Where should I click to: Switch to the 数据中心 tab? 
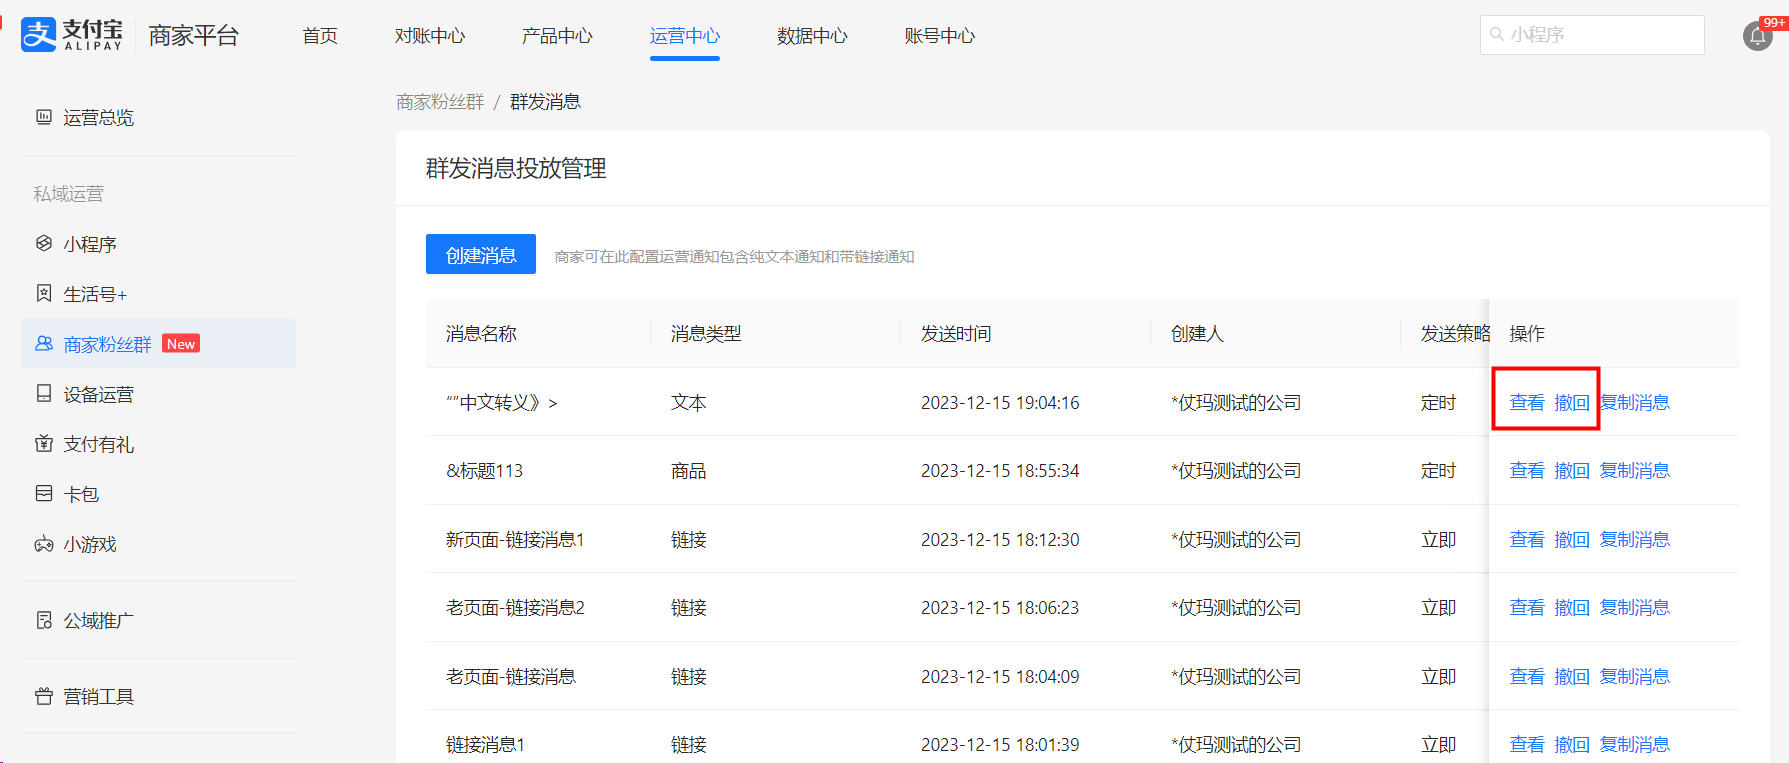coord(812,36)
